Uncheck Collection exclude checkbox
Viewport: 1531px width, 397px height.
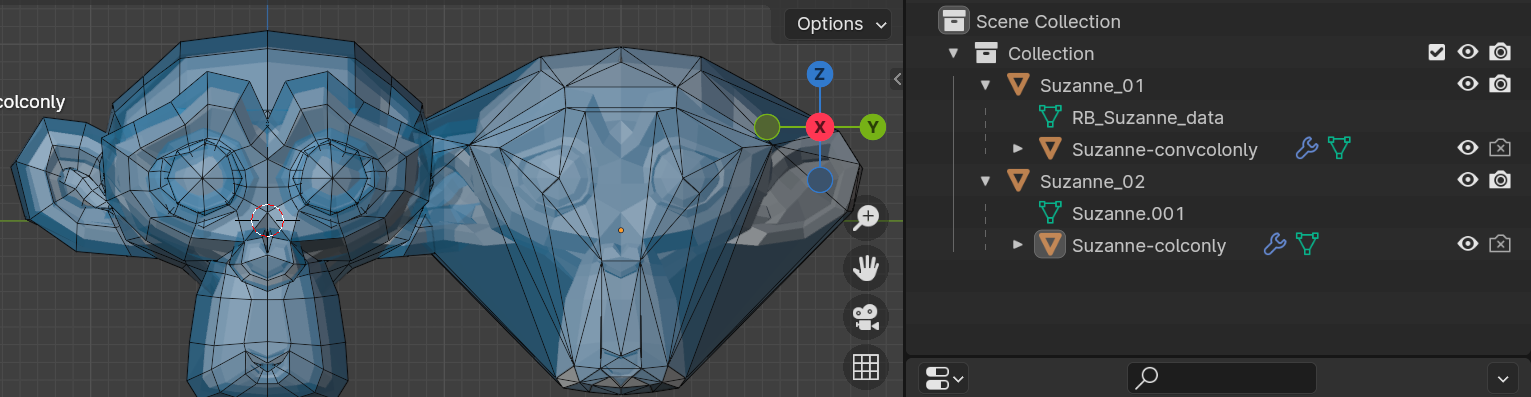point(1437,52)
